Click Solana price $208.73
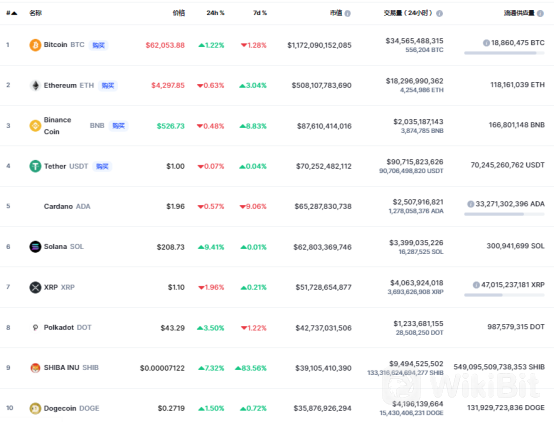This screenshot has width=554, height=422. pos(171,247)
